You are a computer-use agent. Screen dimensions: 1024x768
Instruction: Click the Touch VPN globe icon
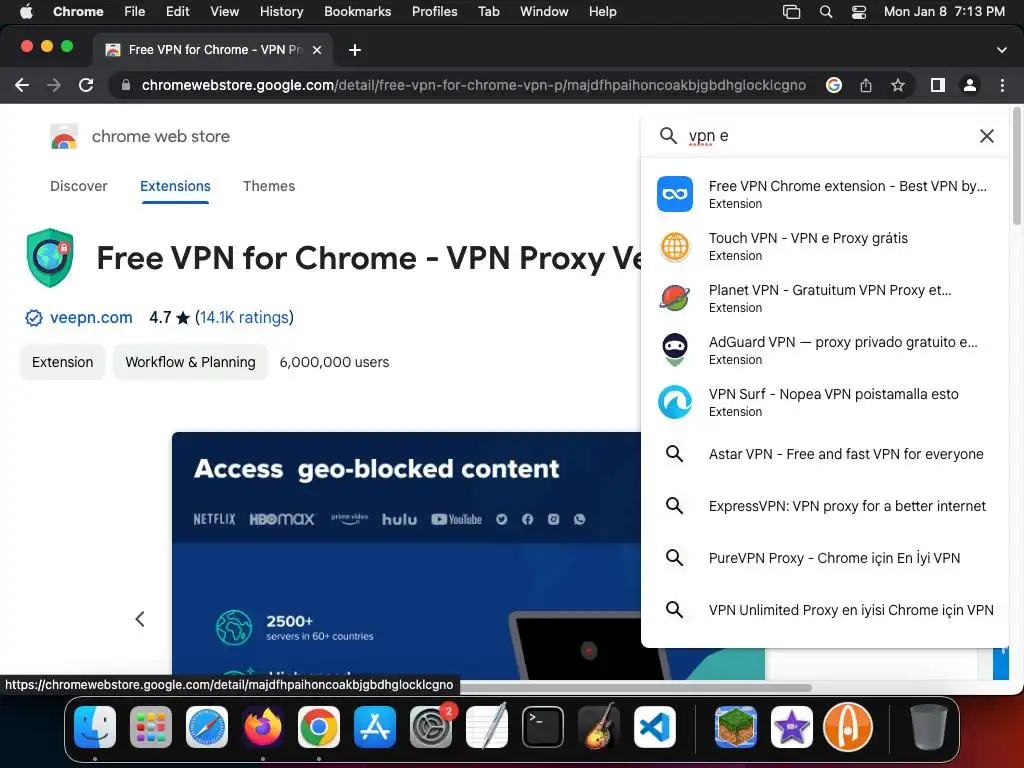675,246
